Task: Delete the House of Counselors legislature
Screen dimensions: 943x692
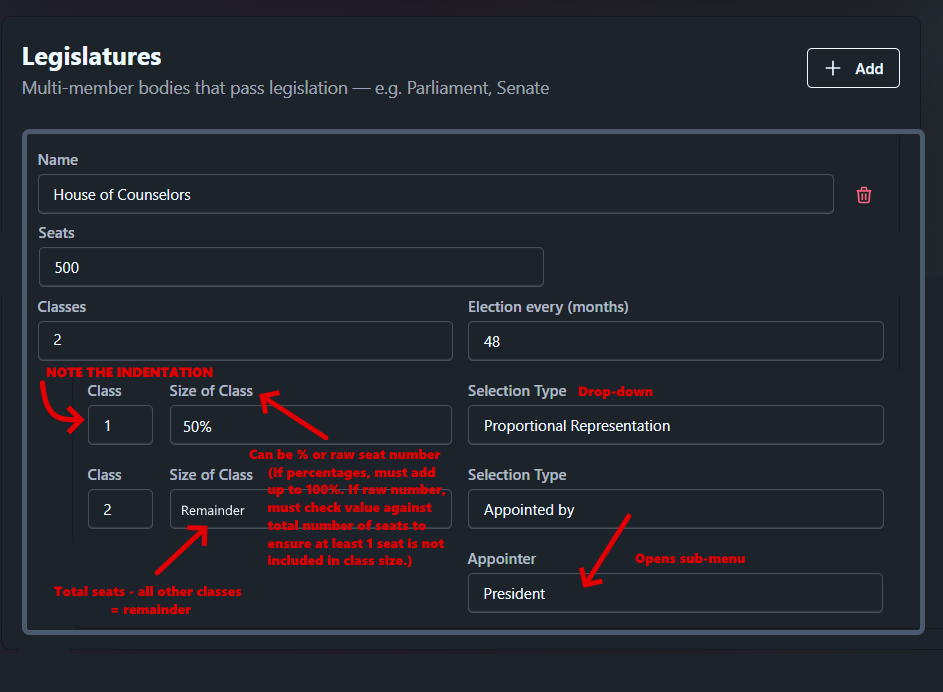Action: point(864,195)
